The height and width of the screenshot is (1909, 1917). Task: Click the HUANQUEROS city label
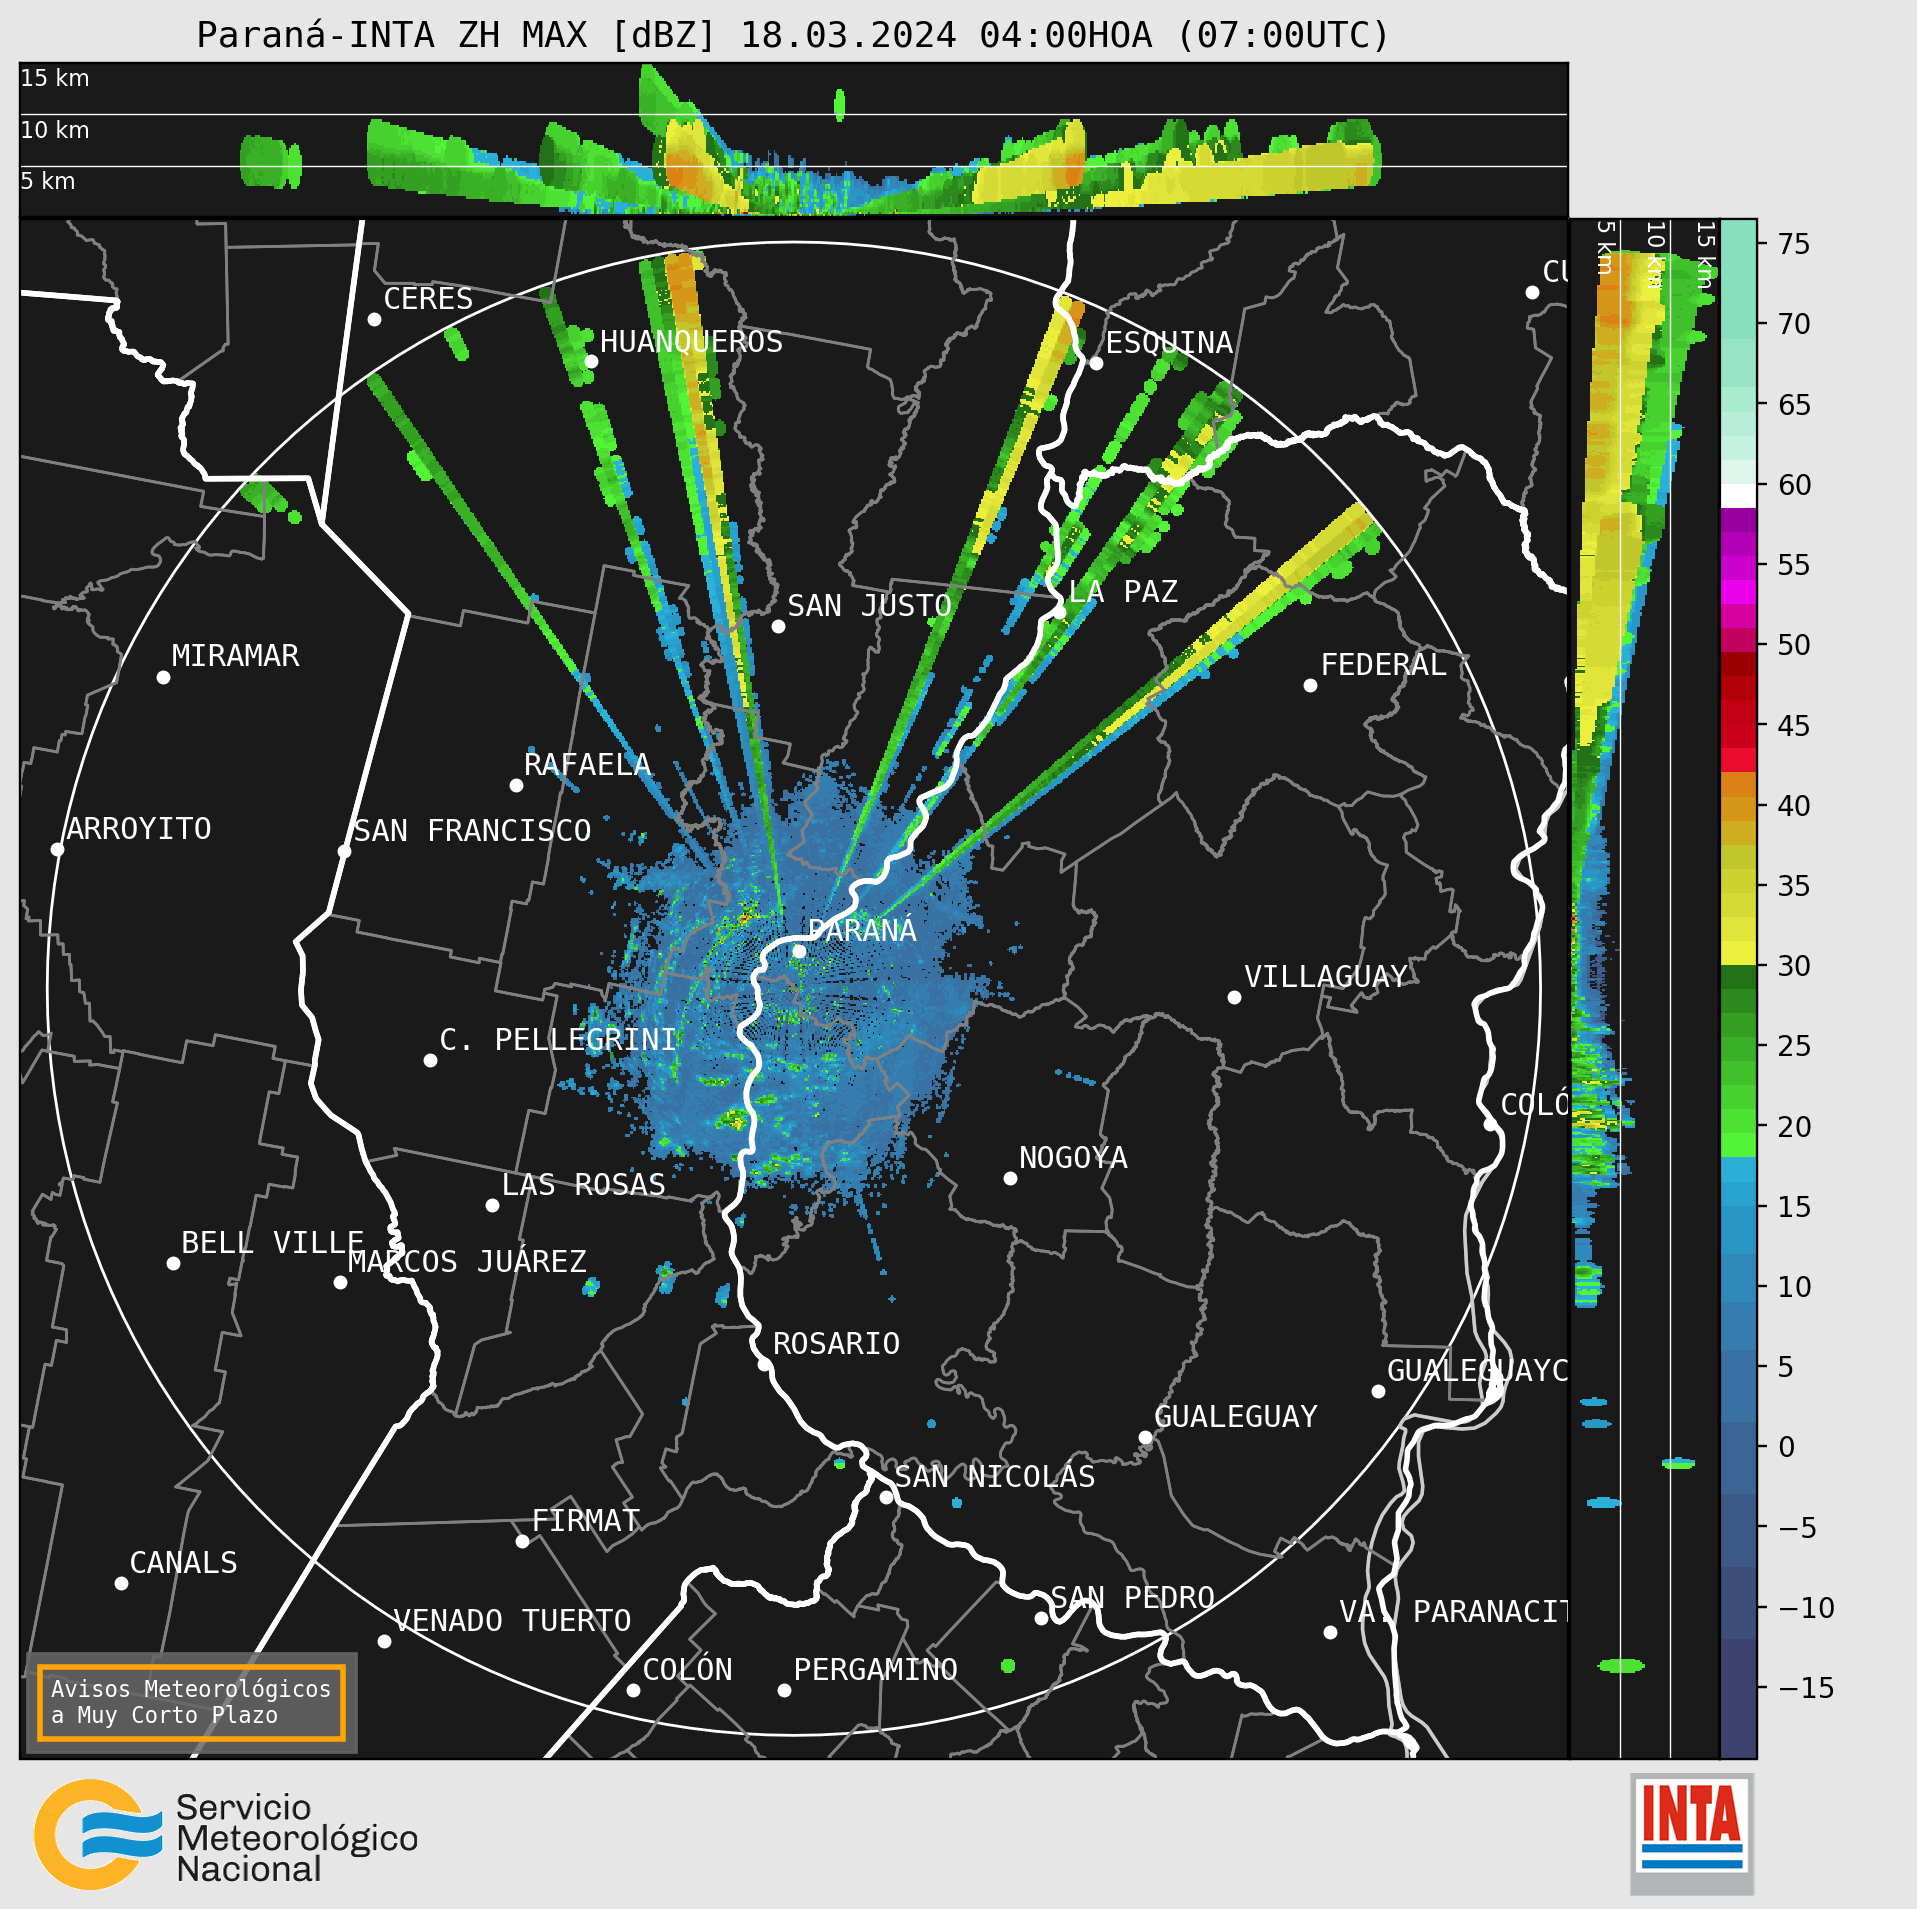click(x=691, y=341)
